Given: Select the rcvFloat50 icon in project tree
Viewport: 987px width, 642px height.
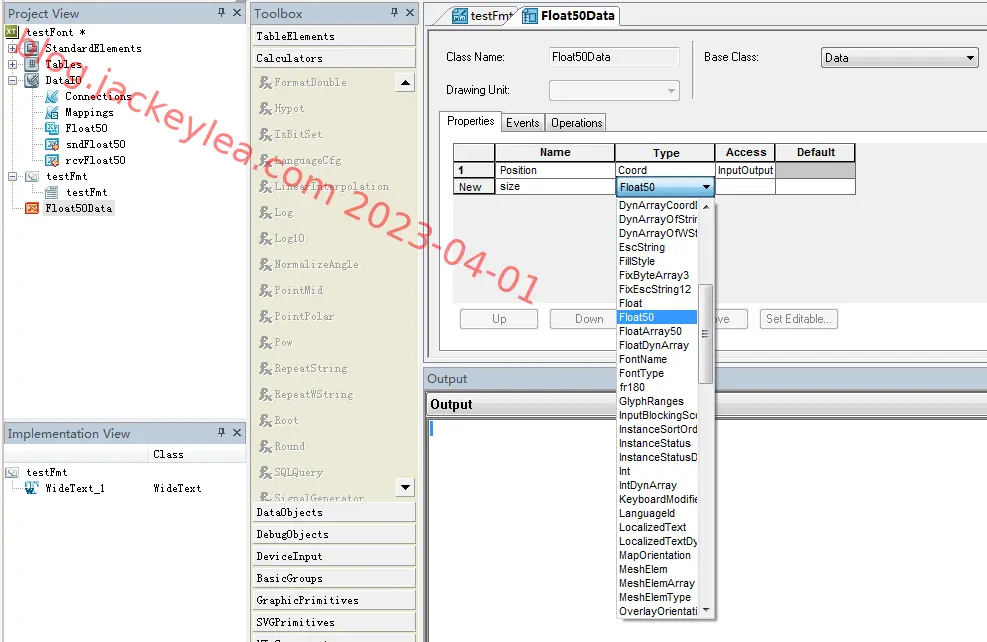Looking at the screenshot, I should pos(52,160).
